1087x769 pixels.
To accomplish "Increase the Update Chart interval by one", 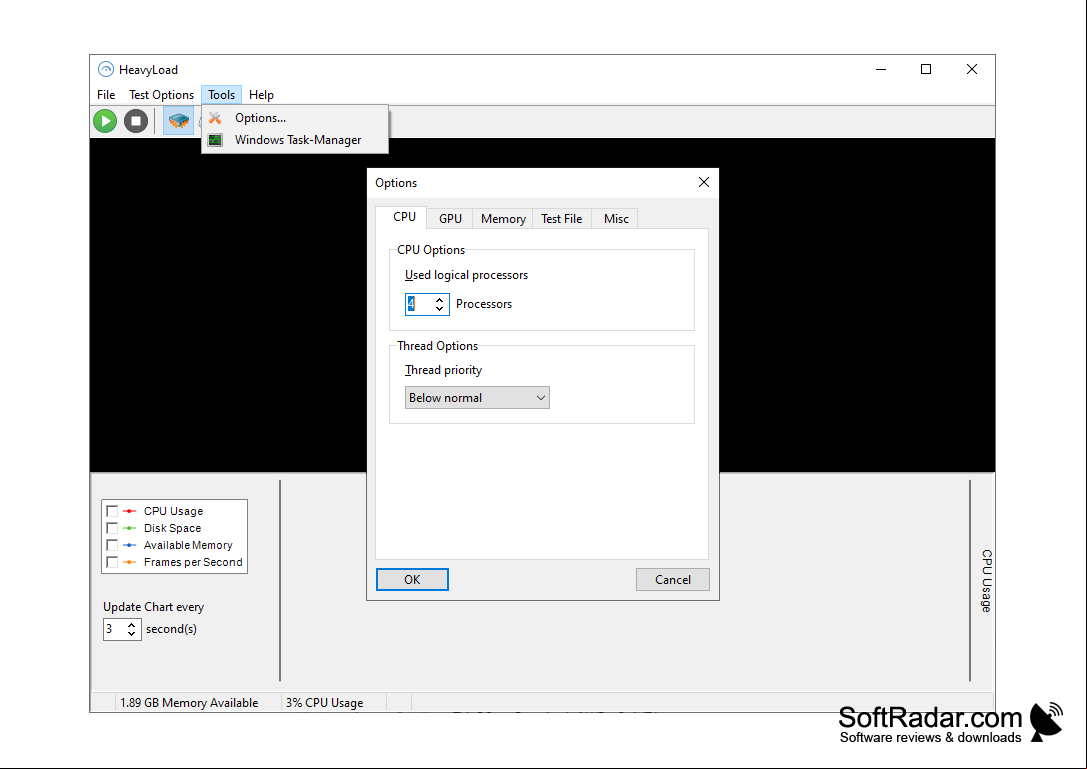I will pos(132,625).
